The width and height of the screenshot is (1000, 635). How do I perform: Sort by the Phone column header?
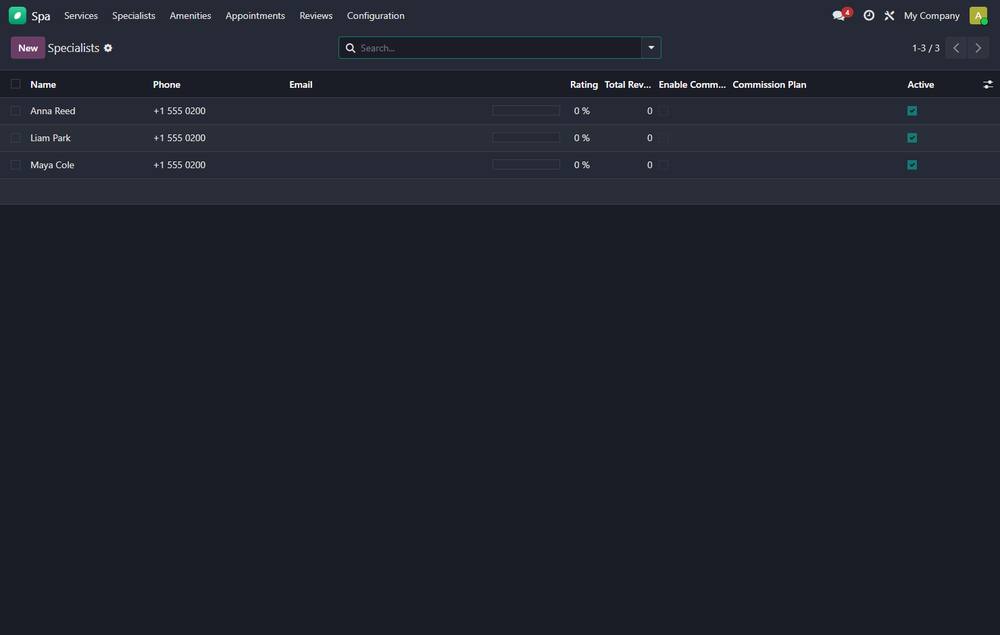166,84
